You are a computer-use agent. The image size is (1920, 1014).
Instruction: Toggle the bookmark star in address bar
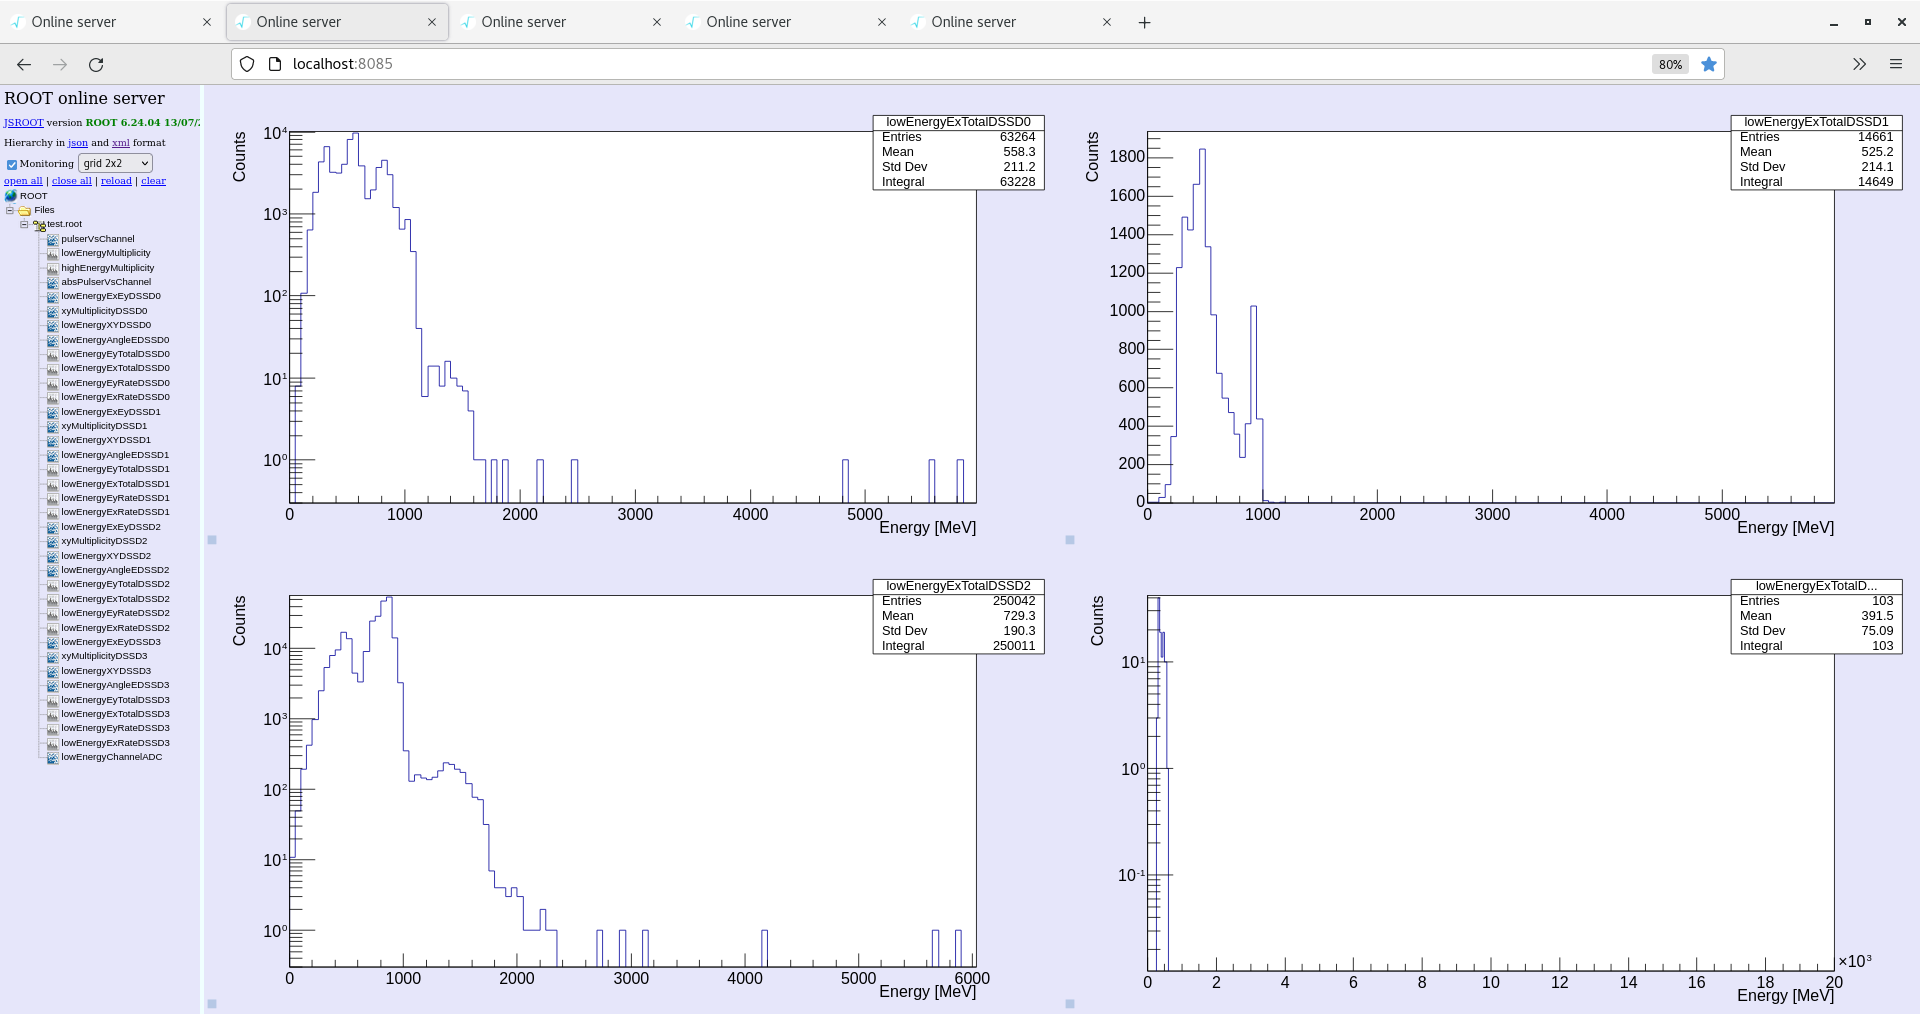tap(1709, 64)
